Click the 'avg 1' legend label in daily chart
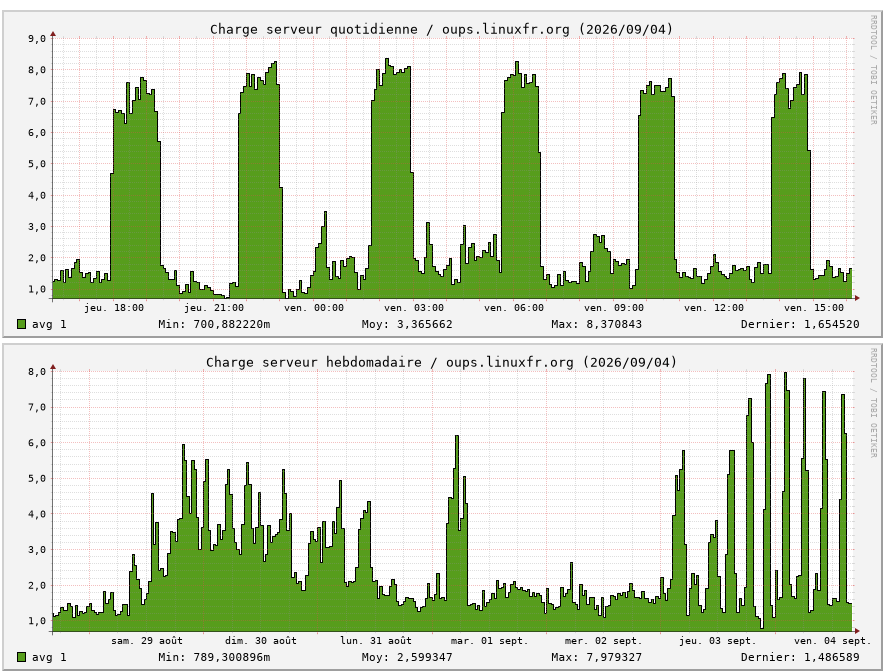The image size is (890, 672). [x=49, y=324]
